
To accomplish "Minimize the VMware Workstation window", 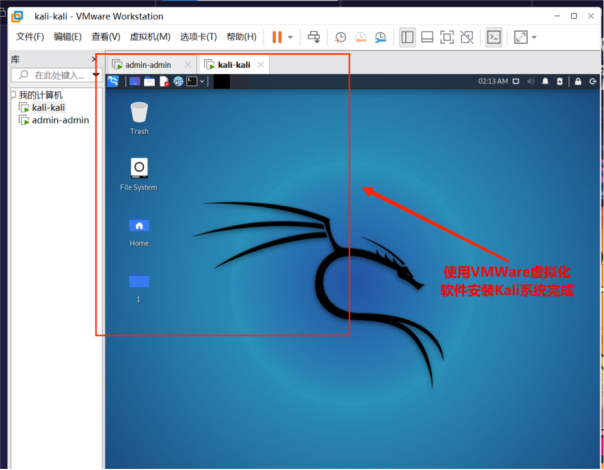I will coord(557,16).
